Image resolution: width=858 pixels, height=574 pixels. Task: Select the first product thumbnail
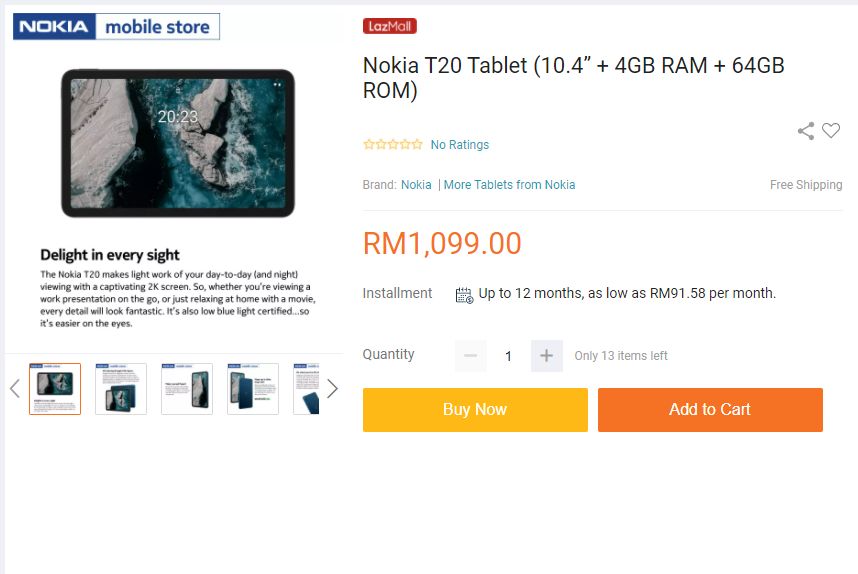55,389
